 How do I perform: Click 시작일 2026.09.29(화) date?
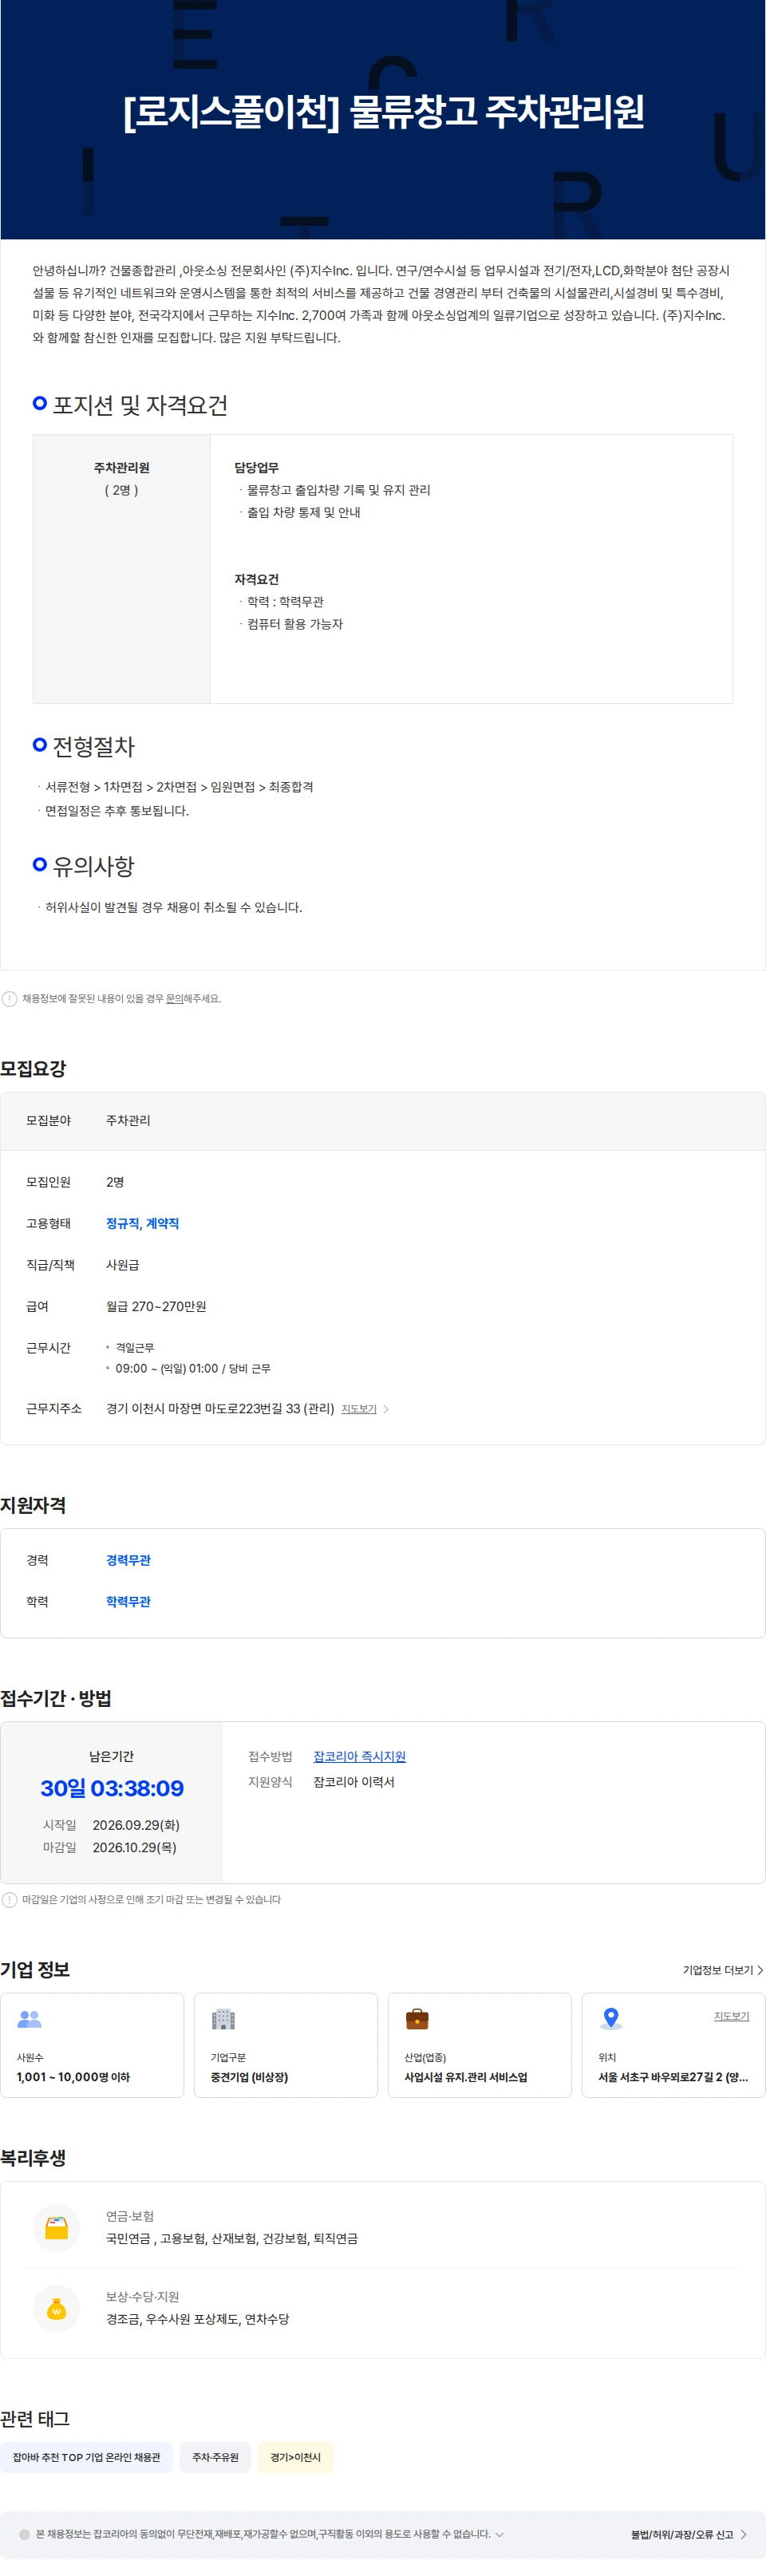136,1825
